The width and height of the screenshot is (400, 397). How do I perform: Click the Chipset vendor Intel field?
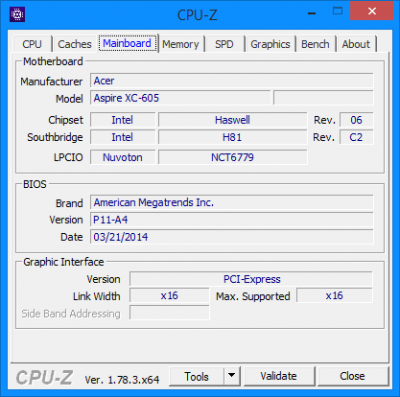[x=123, y=120]
